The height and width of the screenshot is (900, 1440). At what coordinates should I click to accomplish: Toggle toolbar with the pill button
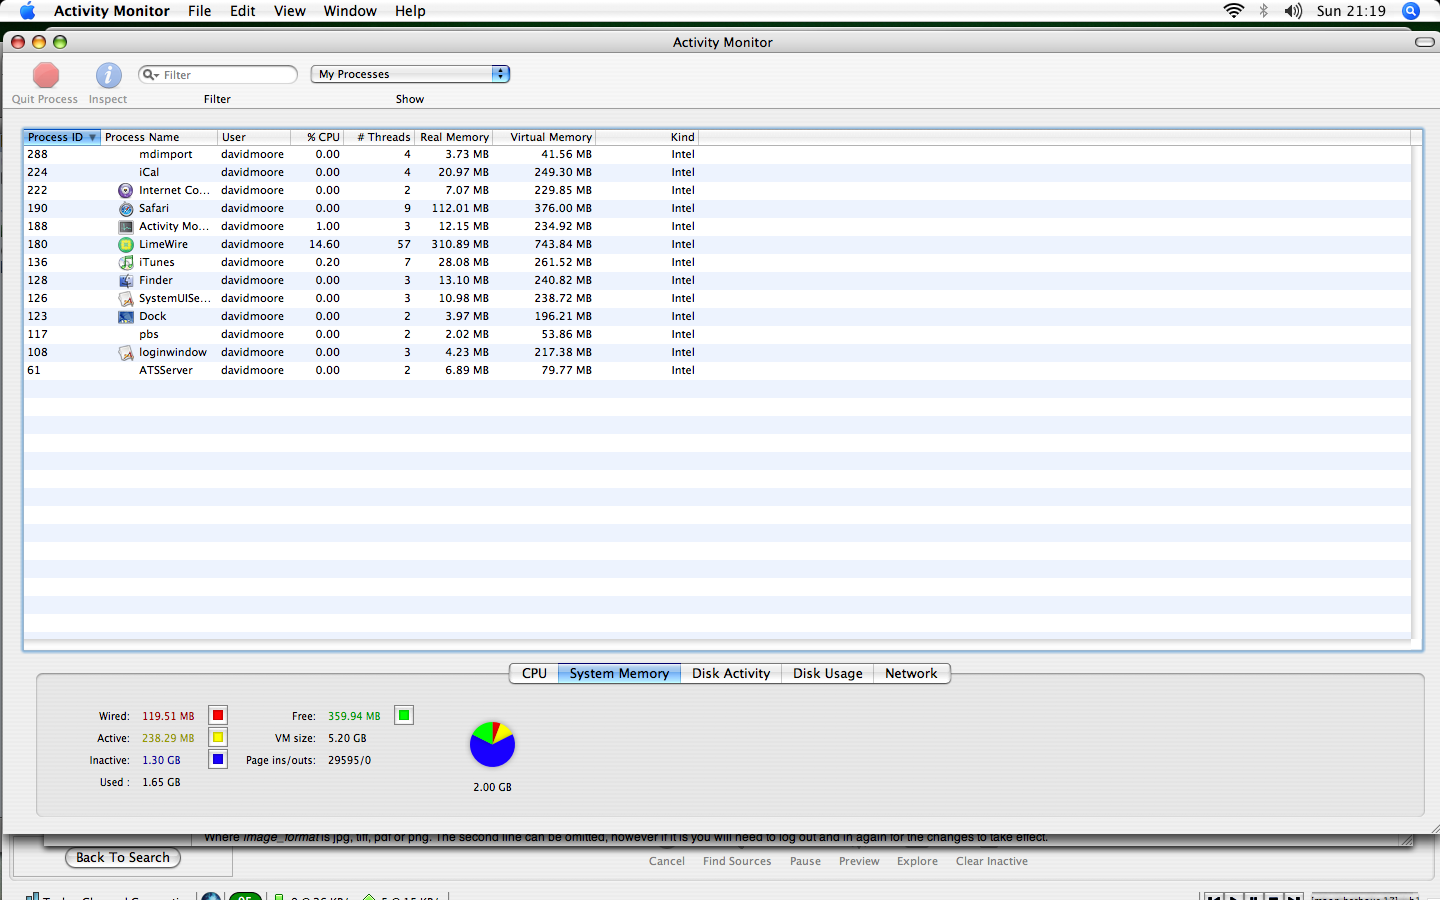click(x=1425, y=42)
